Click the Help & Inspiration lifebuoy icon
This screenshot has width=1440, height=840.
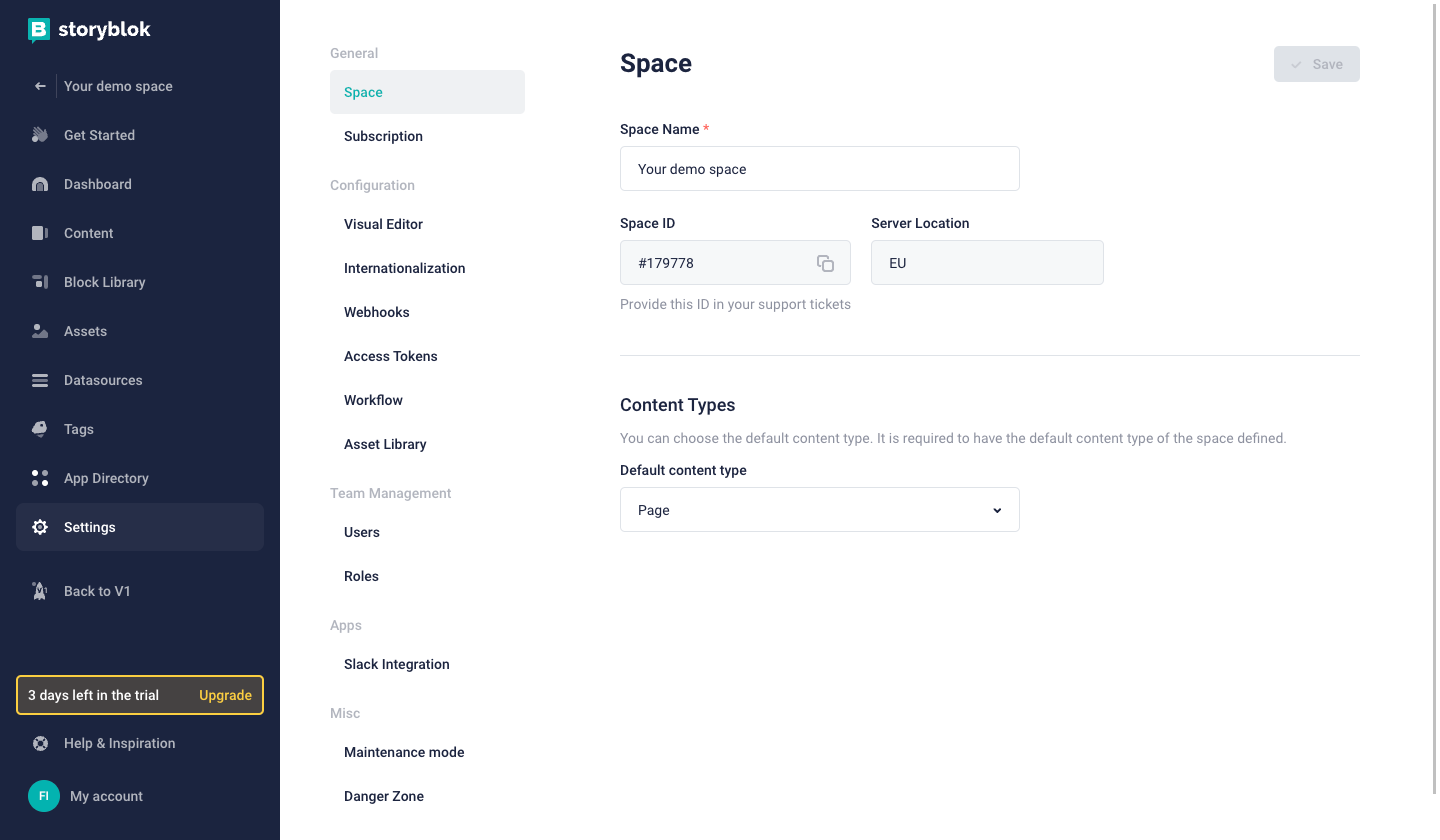pyautogui.click(x=40, y=743)
